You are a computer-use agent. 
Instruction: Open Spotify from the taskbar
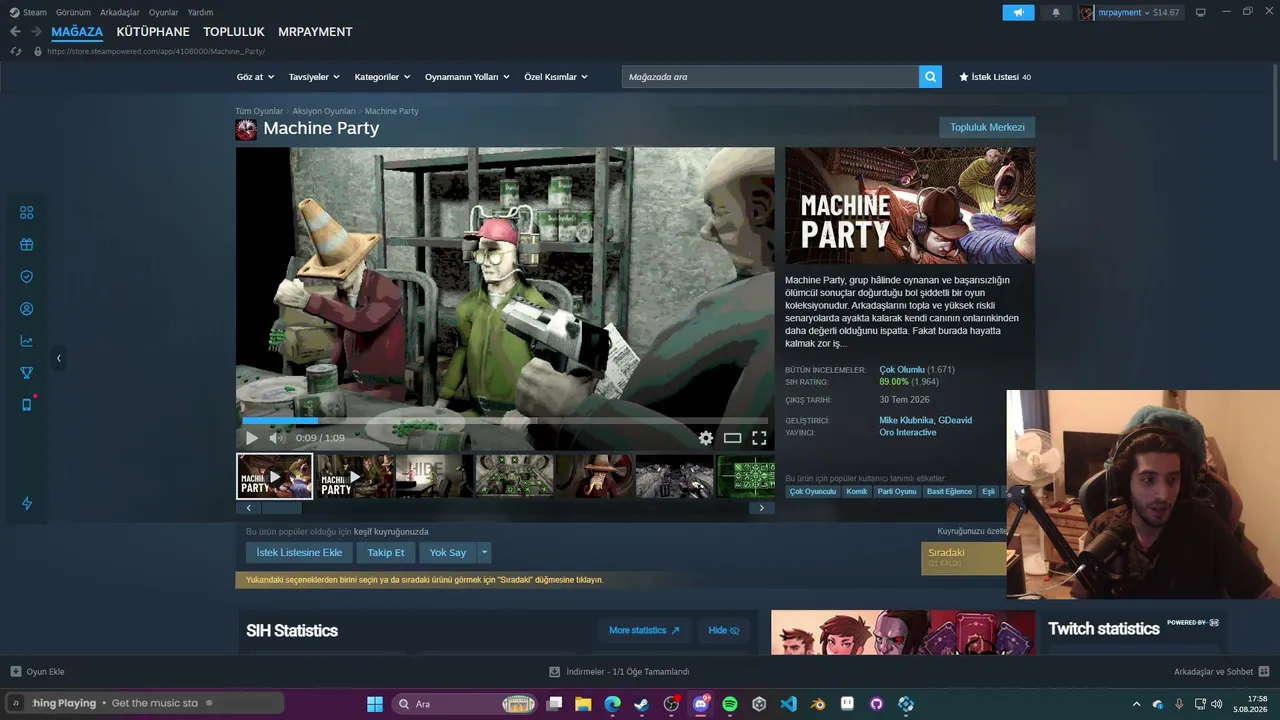tap(730, 704)
